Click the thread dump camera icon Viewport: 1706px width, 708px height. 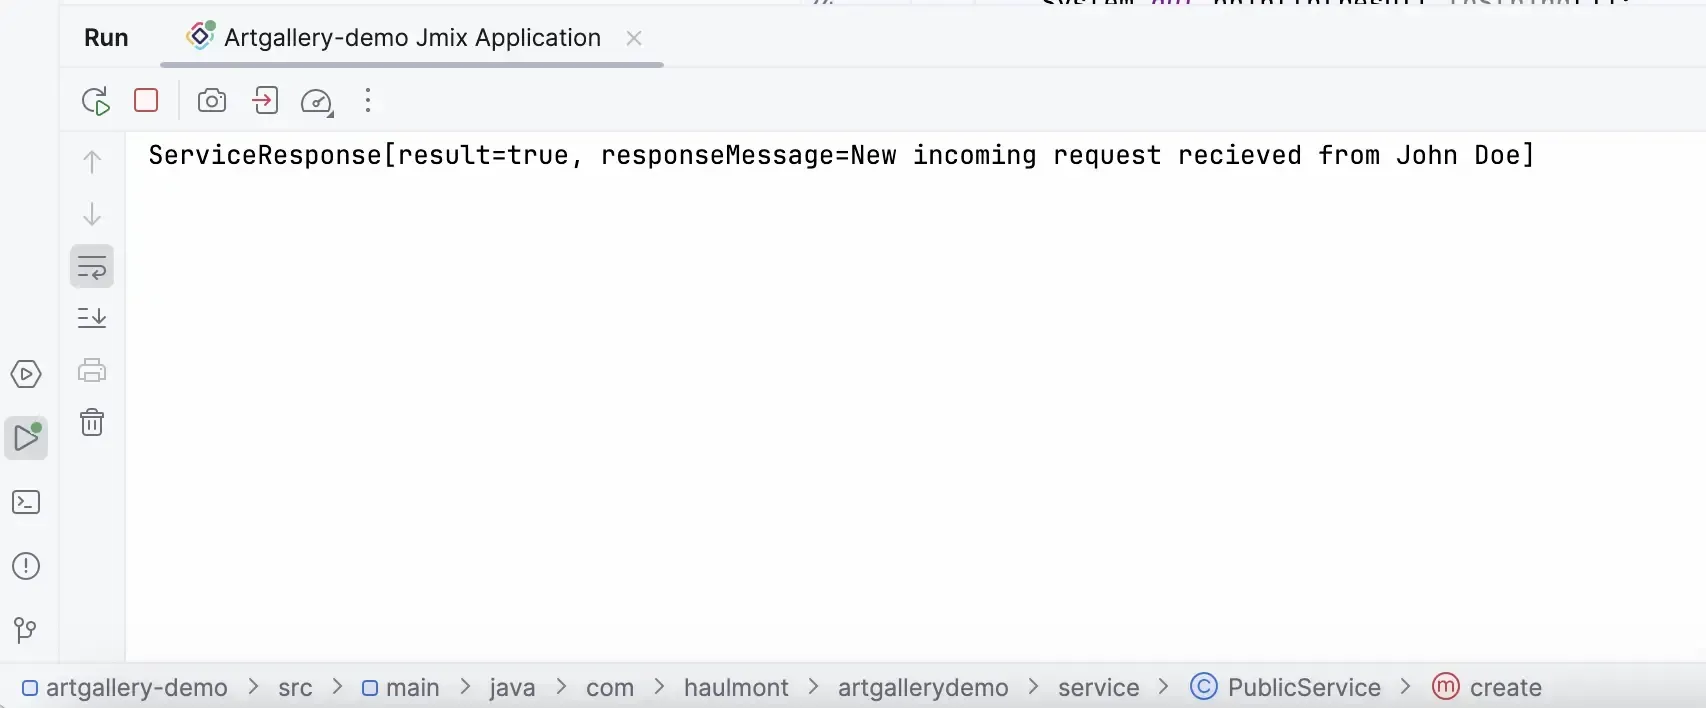[x=212, y=100]
